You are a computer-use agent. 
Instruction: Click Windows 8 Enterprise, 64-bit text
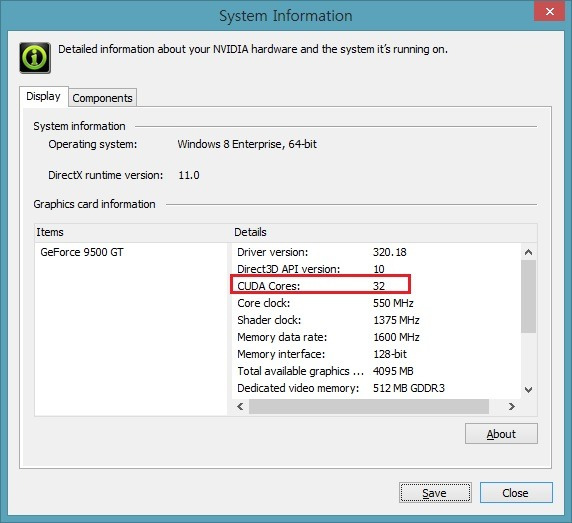pyautogui.click(x=247, y=144)
